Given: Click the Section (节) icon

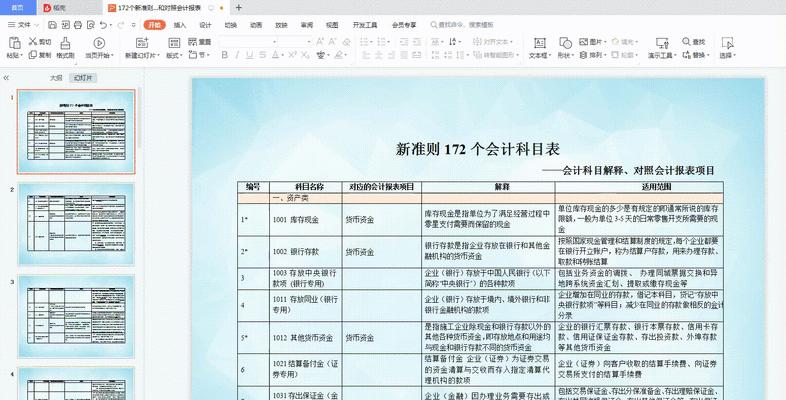Looking at the screenshot, I should tap(193, 55).
